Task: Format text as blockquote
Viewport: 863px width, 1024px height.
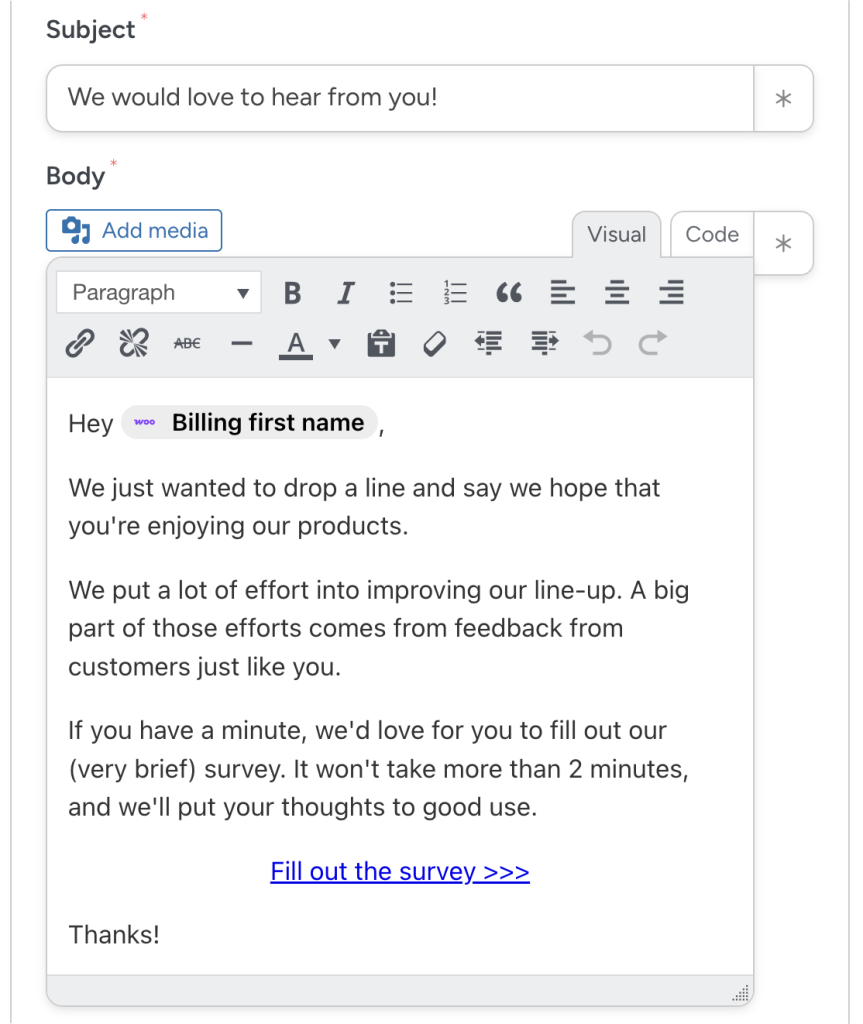Action: [x=509, y=292]
